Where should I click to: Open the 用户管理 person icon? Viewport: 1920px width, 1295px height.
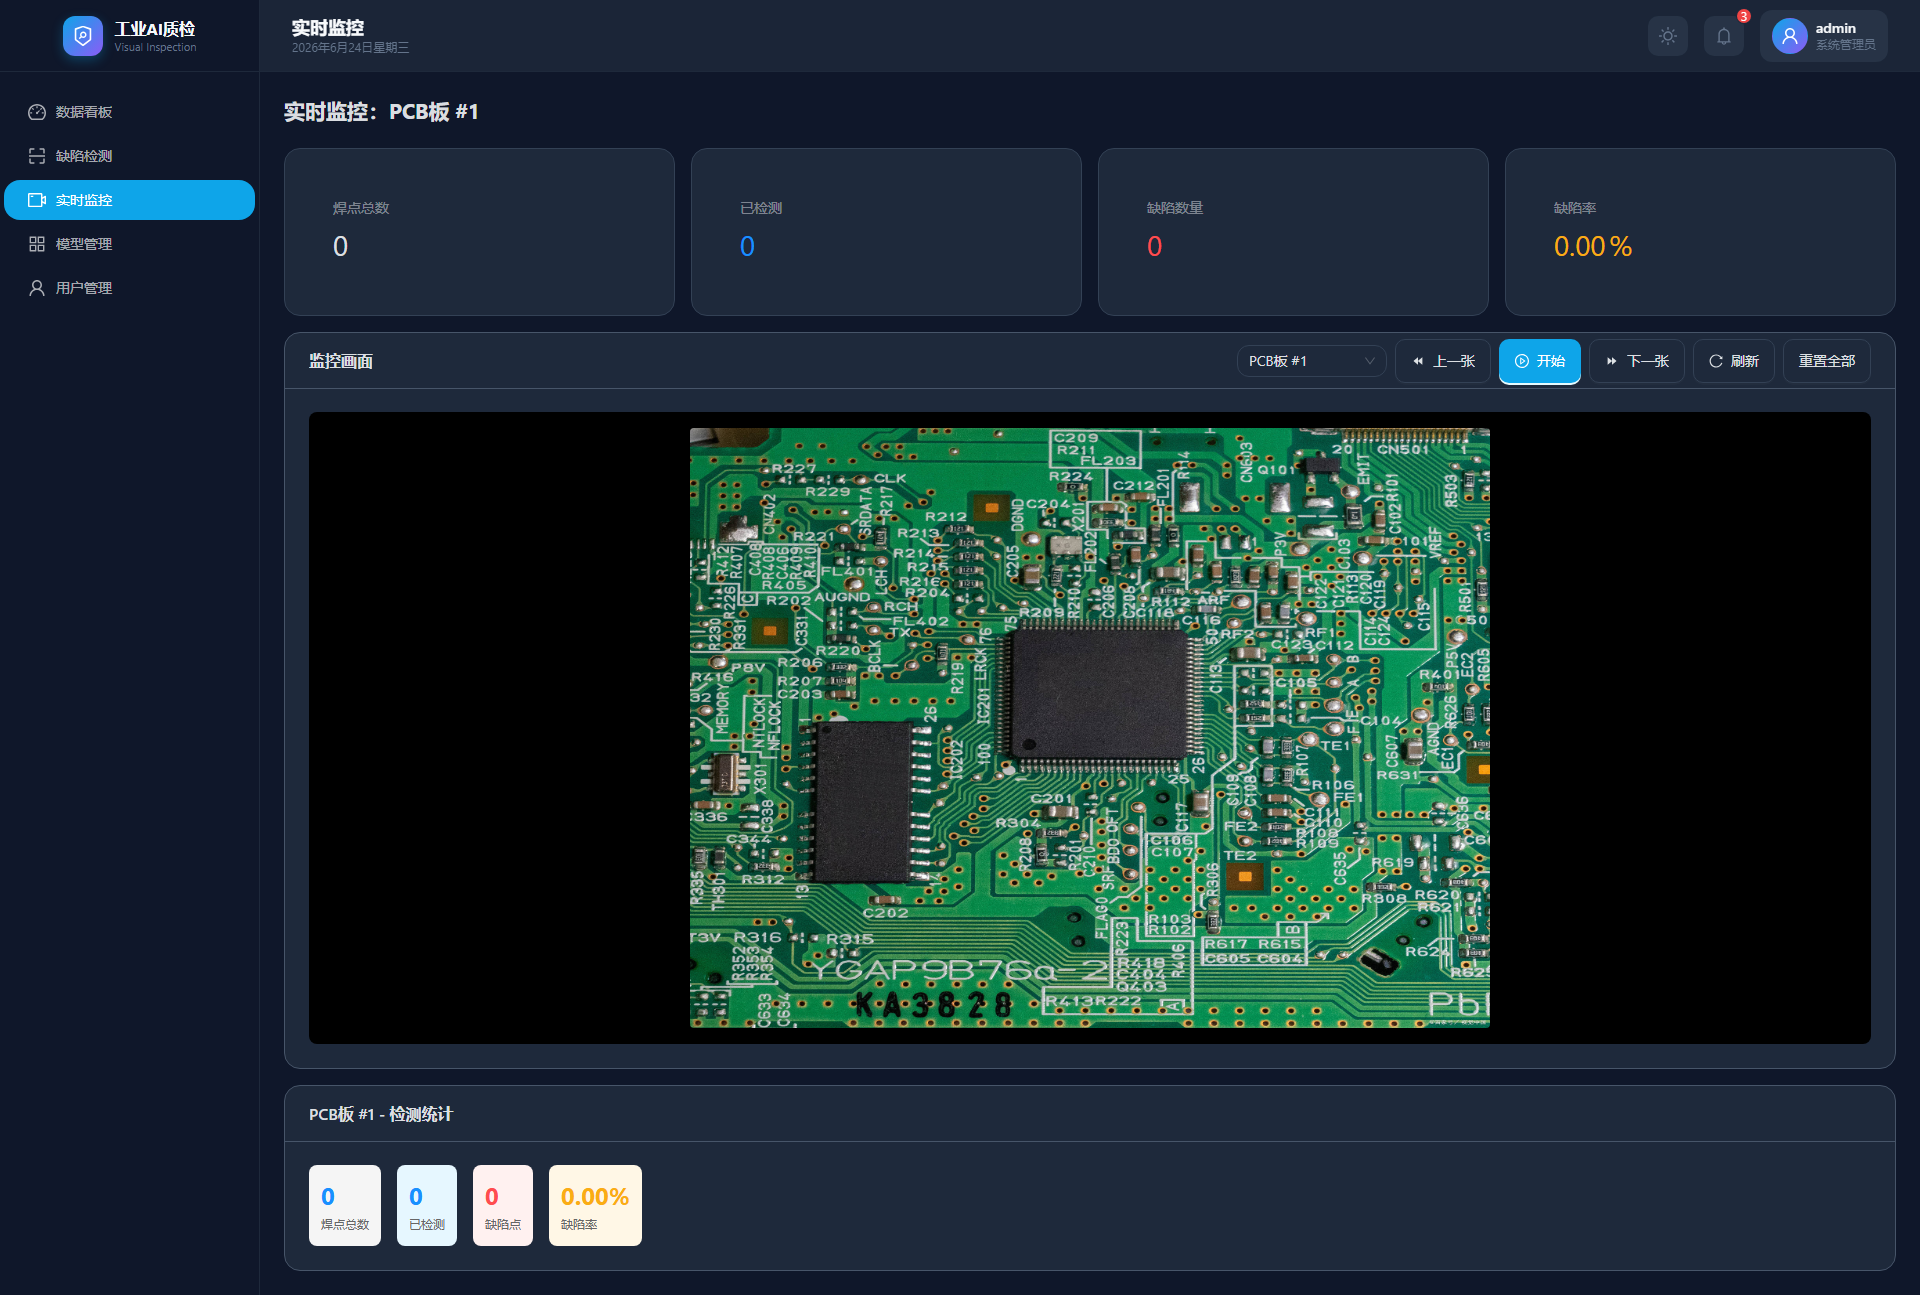[x=37, y=288]
